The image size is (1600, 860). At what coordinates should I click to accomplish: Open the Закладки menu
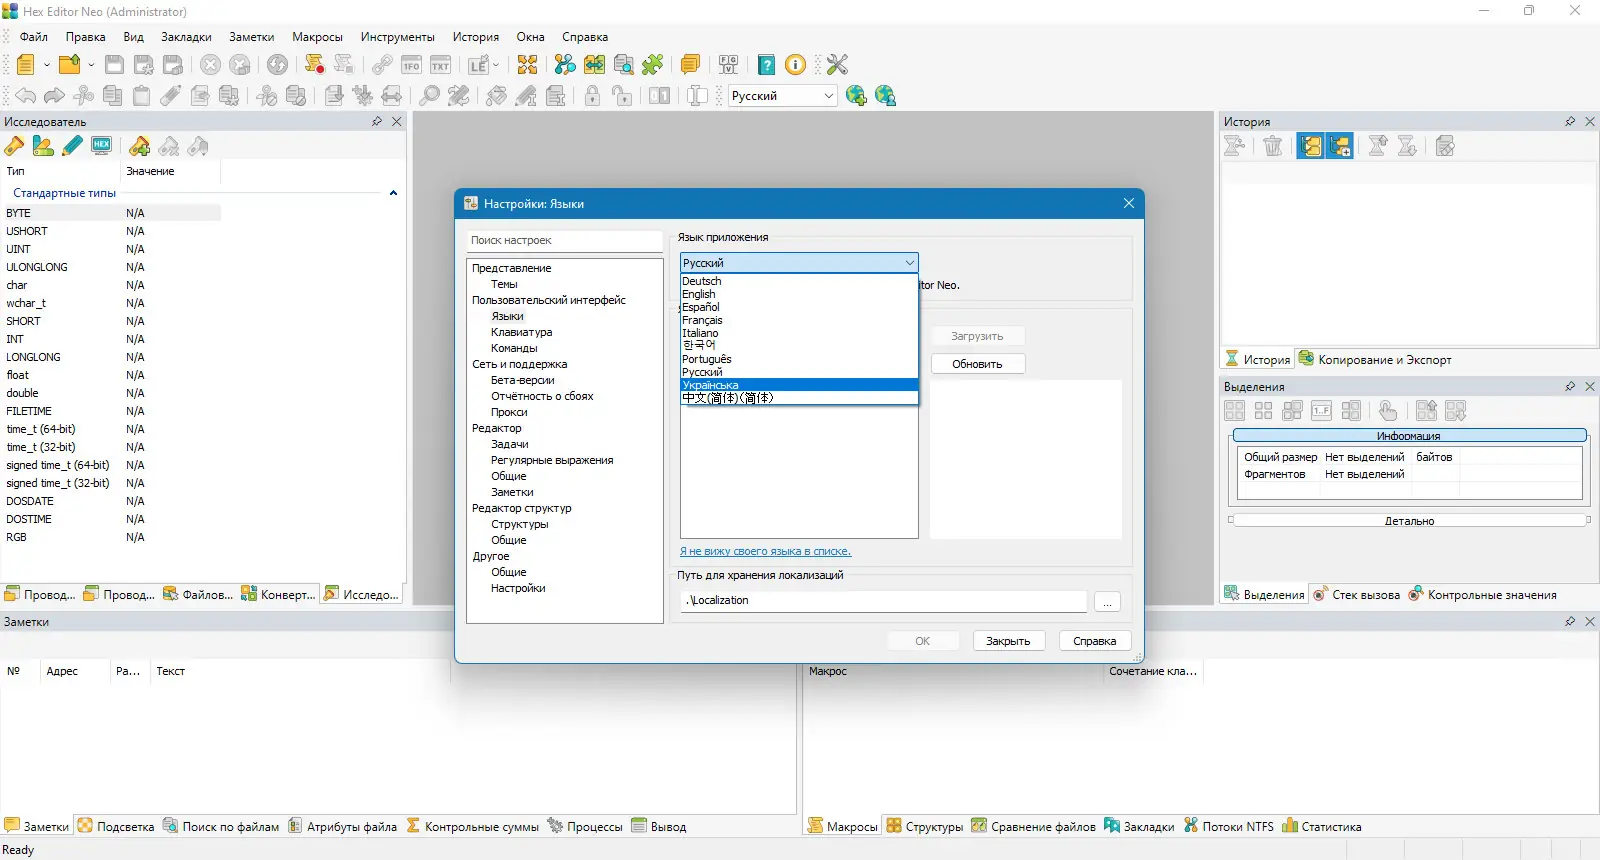point(186,37)
